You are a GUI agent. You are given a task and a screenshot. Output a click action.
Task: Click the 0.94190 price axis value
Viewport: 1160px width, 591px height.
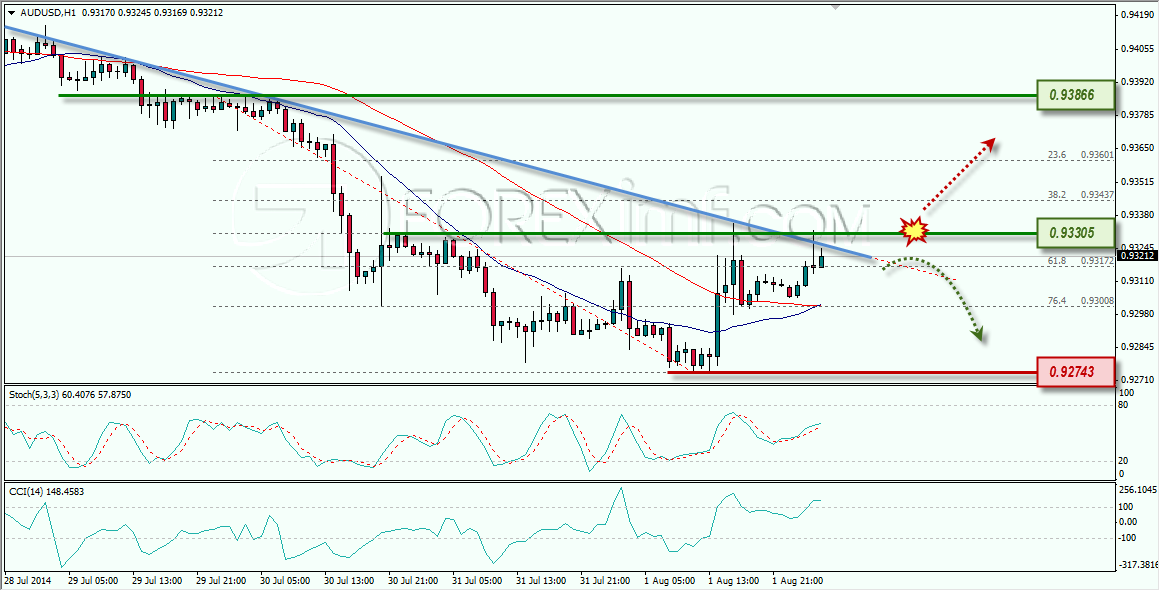(x=1138, y=14)
